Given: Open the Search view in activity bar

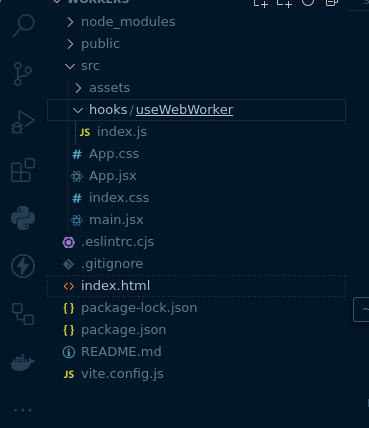Looking at the screenshot, I should [23, 26].
